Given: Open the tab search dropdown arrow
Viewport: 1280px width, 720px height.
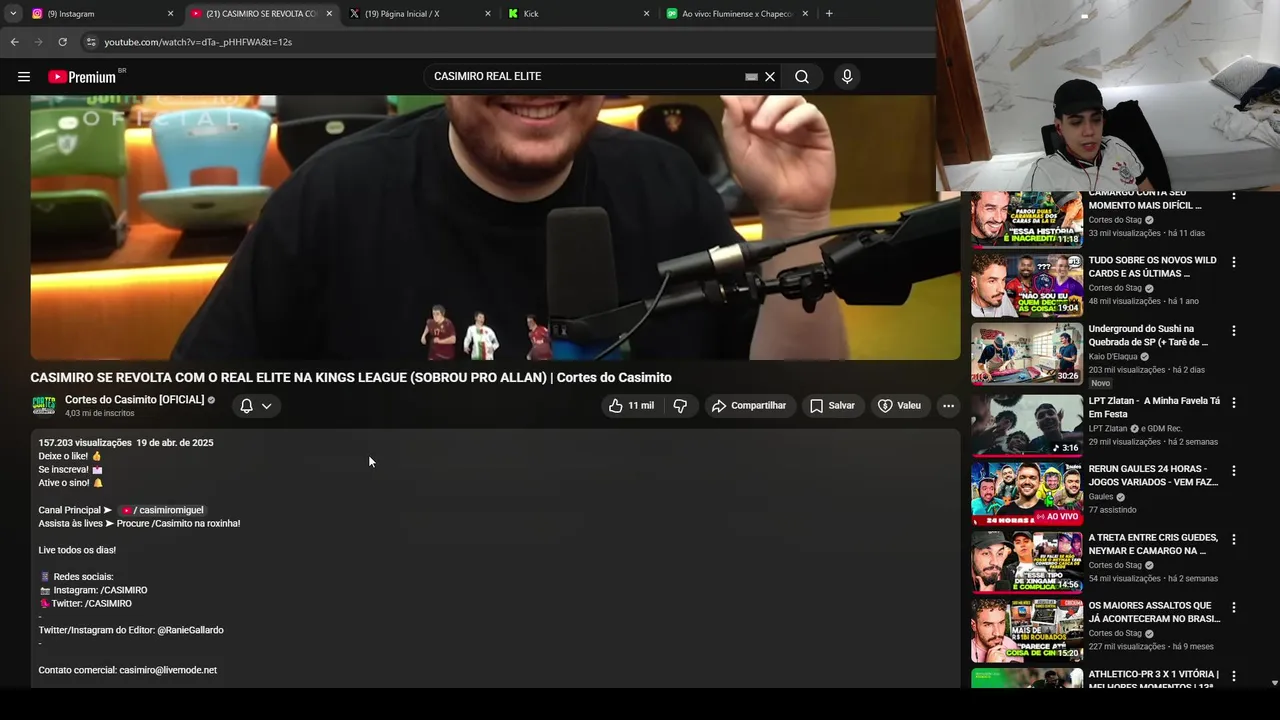Looking at the screenshot, I should 13,14.
